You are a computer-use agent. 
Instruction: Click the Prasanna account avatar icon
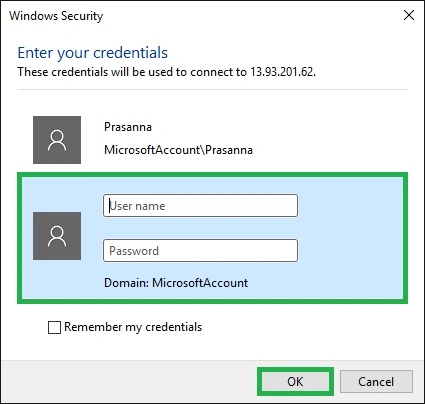click(x=57, y=140)
